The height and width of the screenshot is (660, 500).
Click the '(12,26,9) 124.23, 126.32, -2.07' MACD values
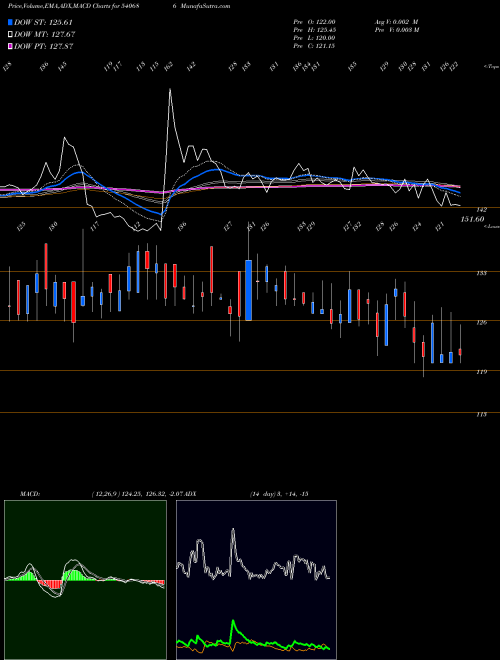coord(137,494)
